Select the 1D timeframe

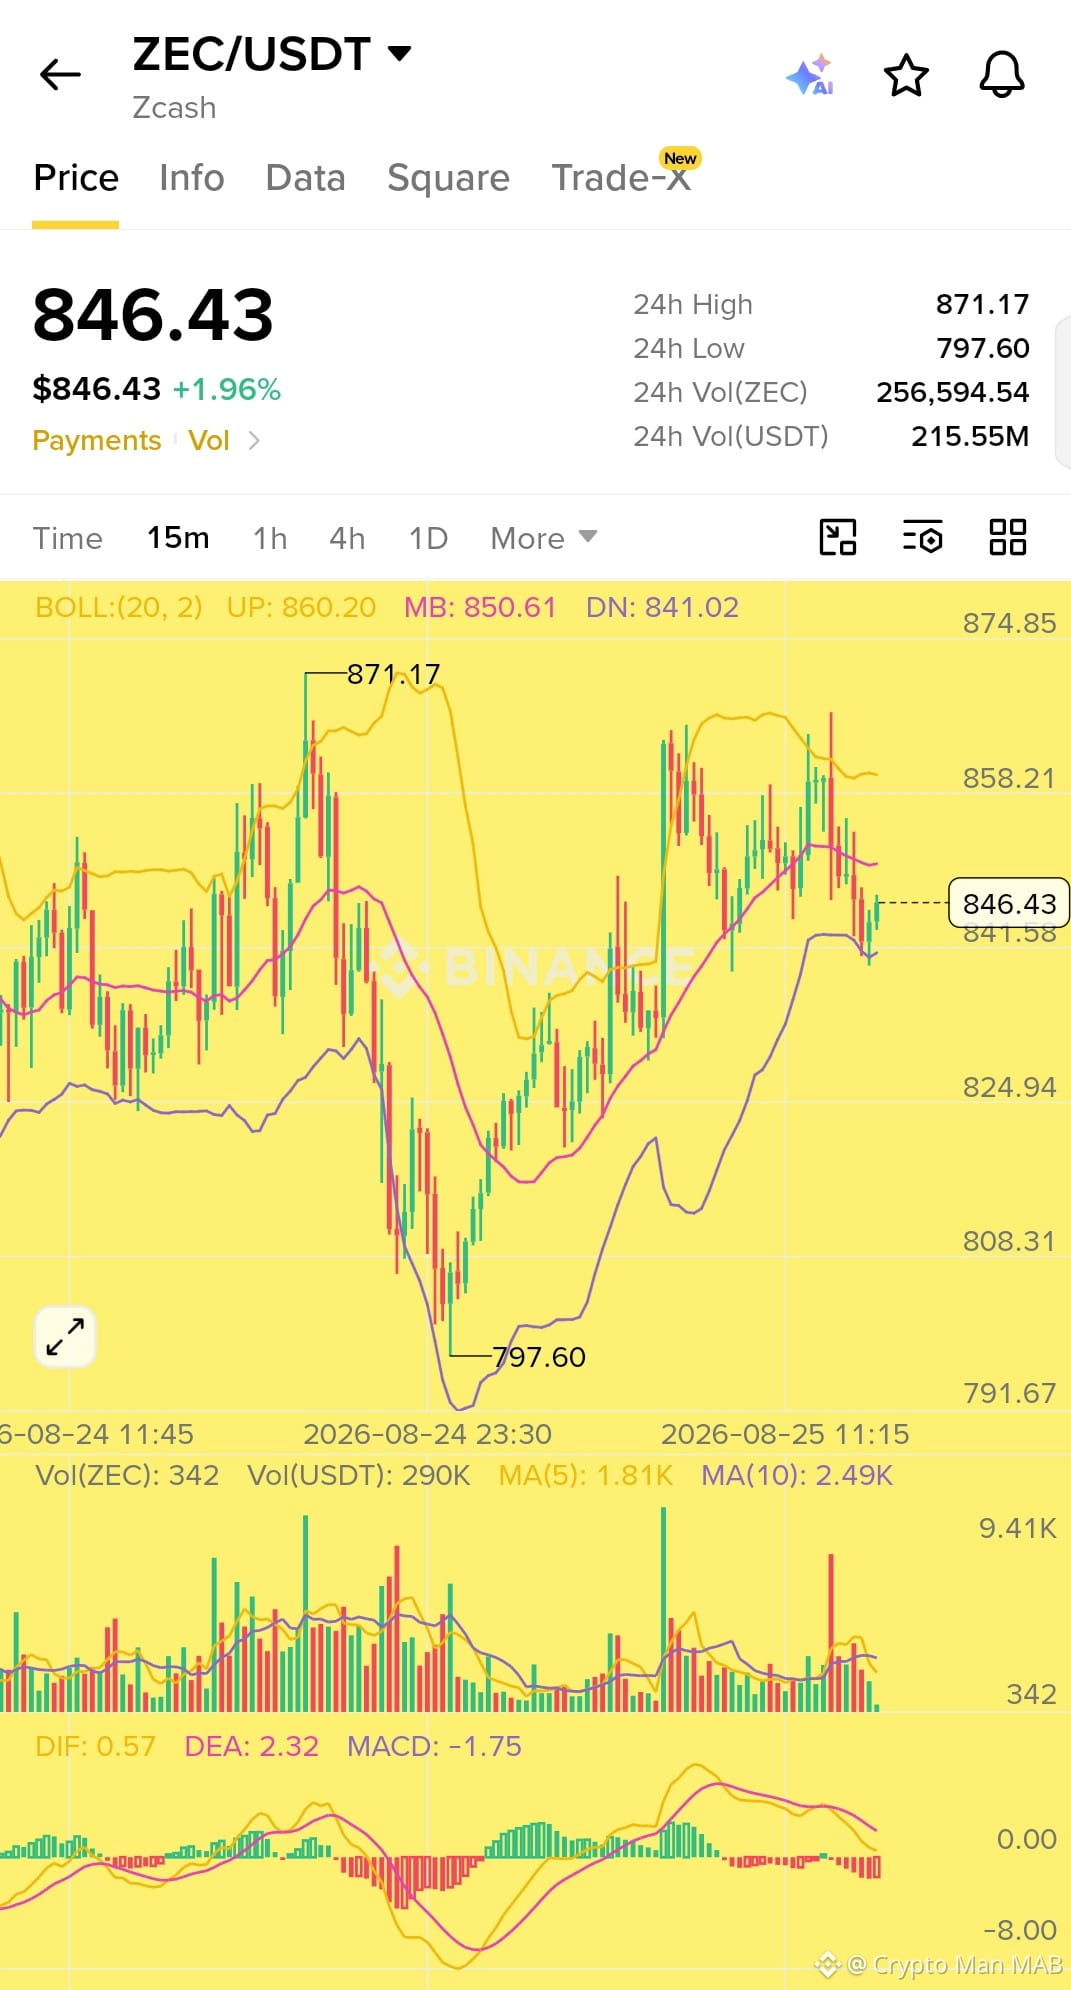click(428, 538)
